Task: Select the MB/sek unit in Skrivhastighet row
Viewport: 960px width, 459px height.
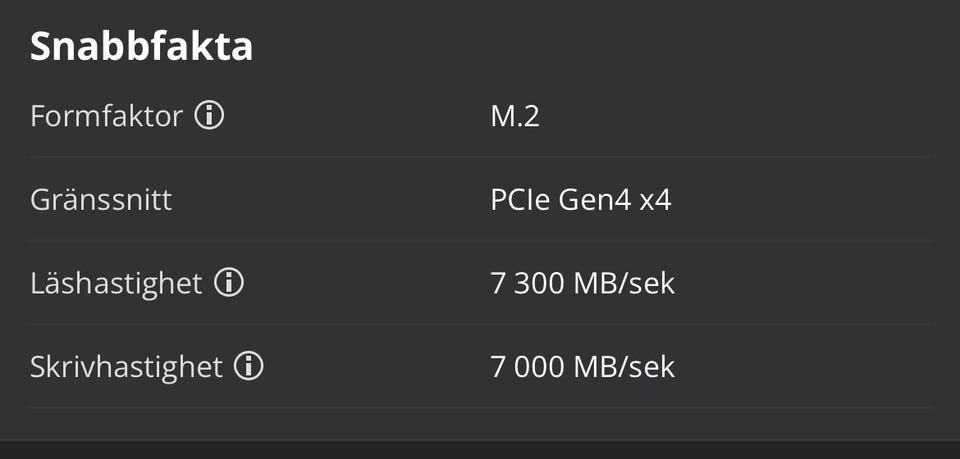Action: click(624, 366)
